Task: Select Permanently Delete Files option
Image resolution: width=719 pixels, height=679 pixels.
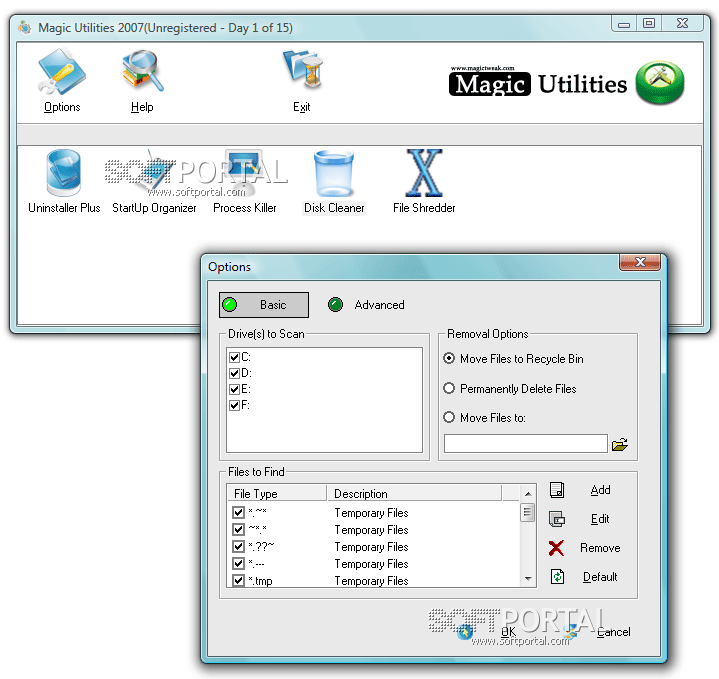Action: coord(449,389)
